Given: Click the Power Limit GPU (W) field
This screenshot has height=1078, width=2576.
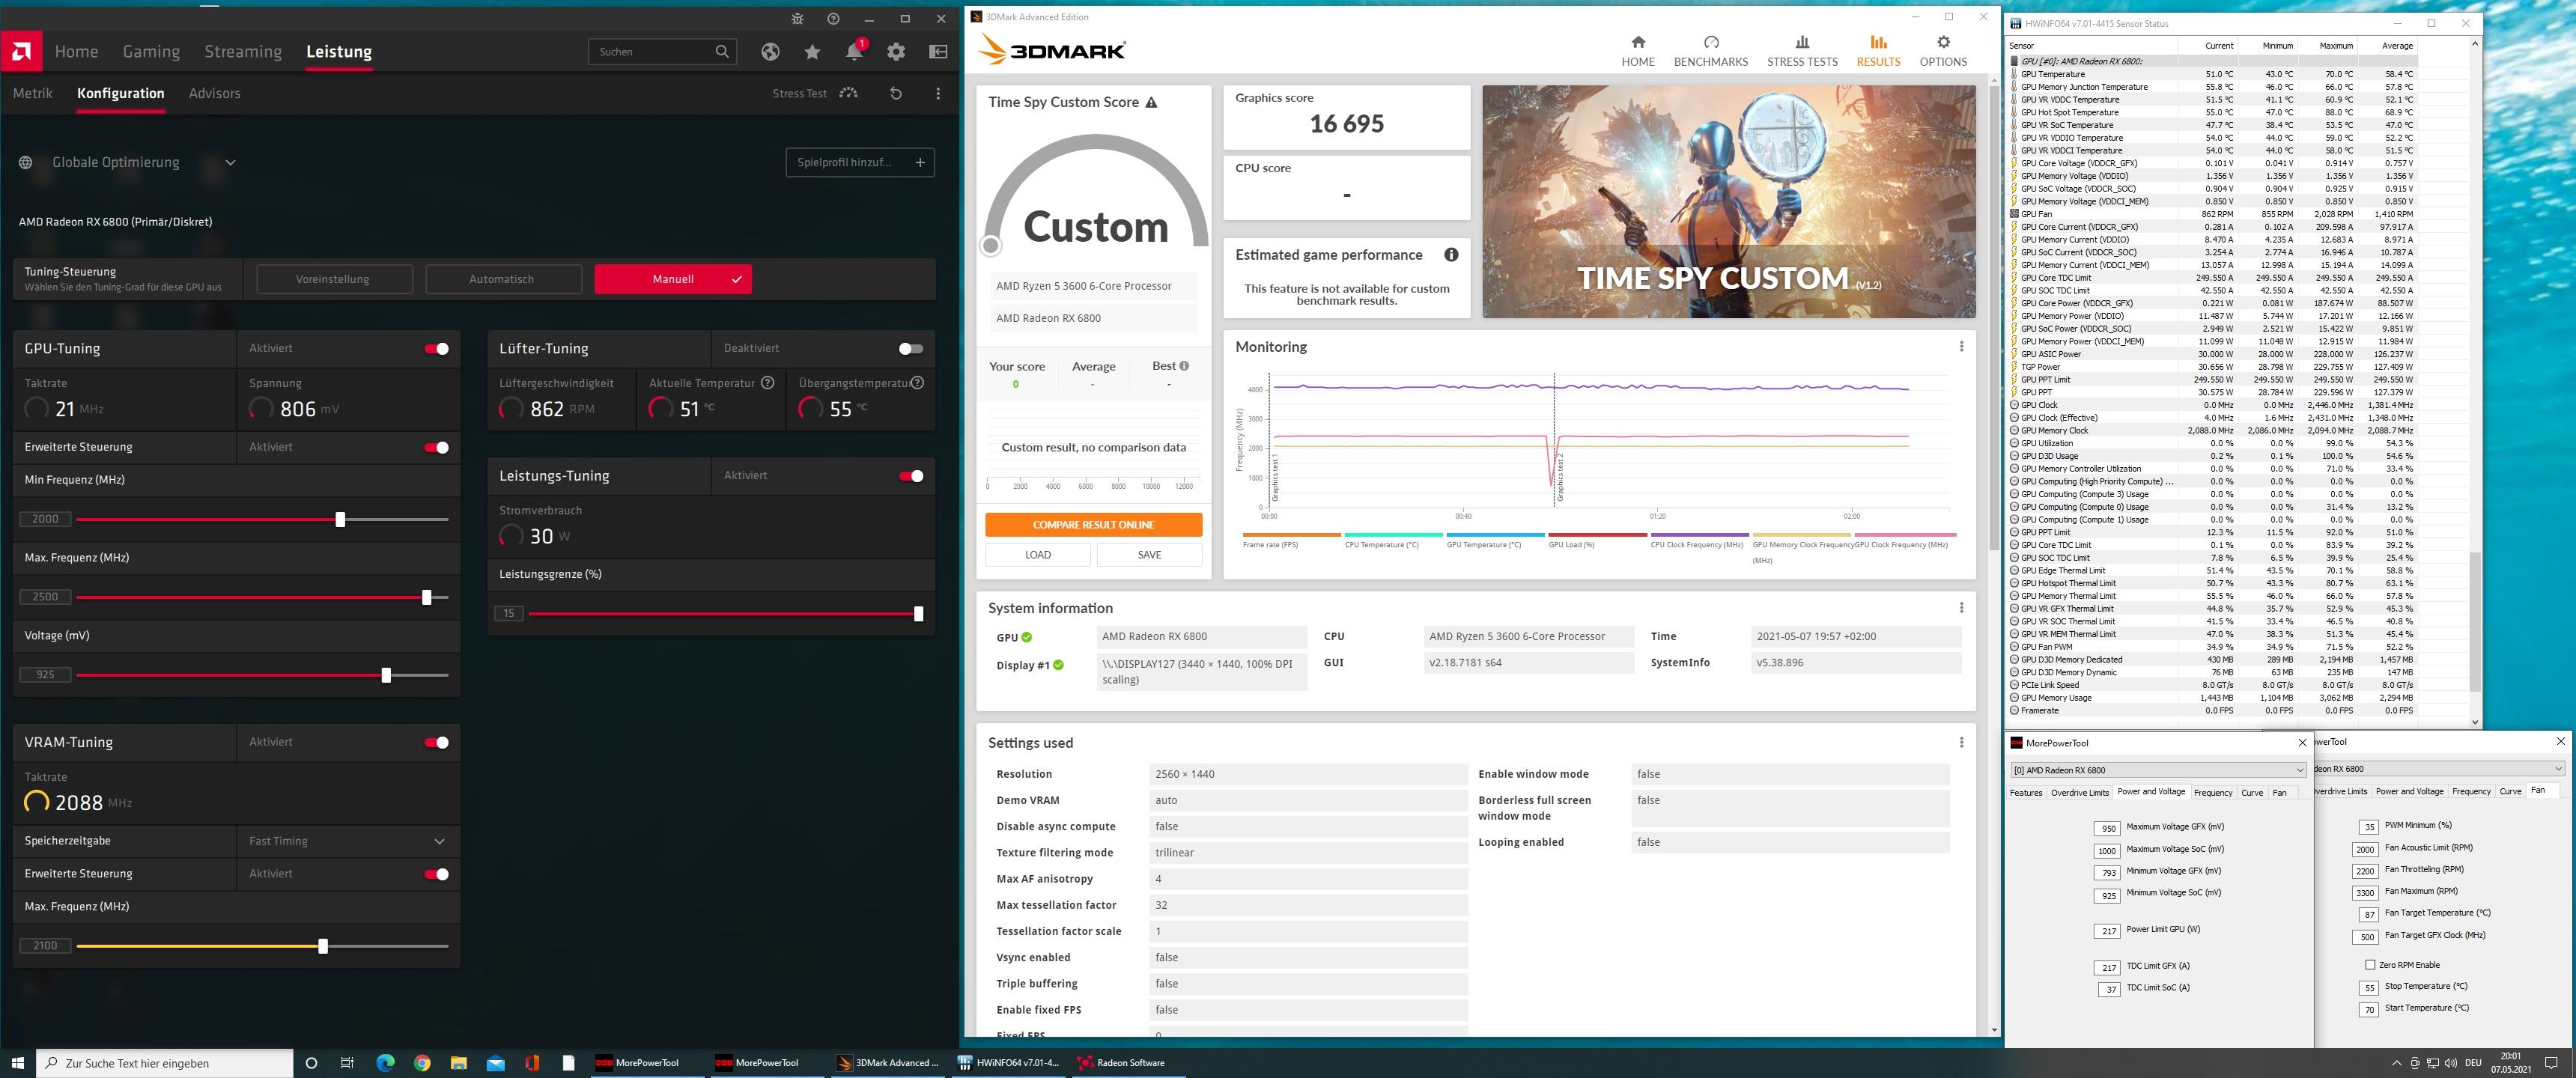Looking at the screenshot, I should (x=2107, y=931).
